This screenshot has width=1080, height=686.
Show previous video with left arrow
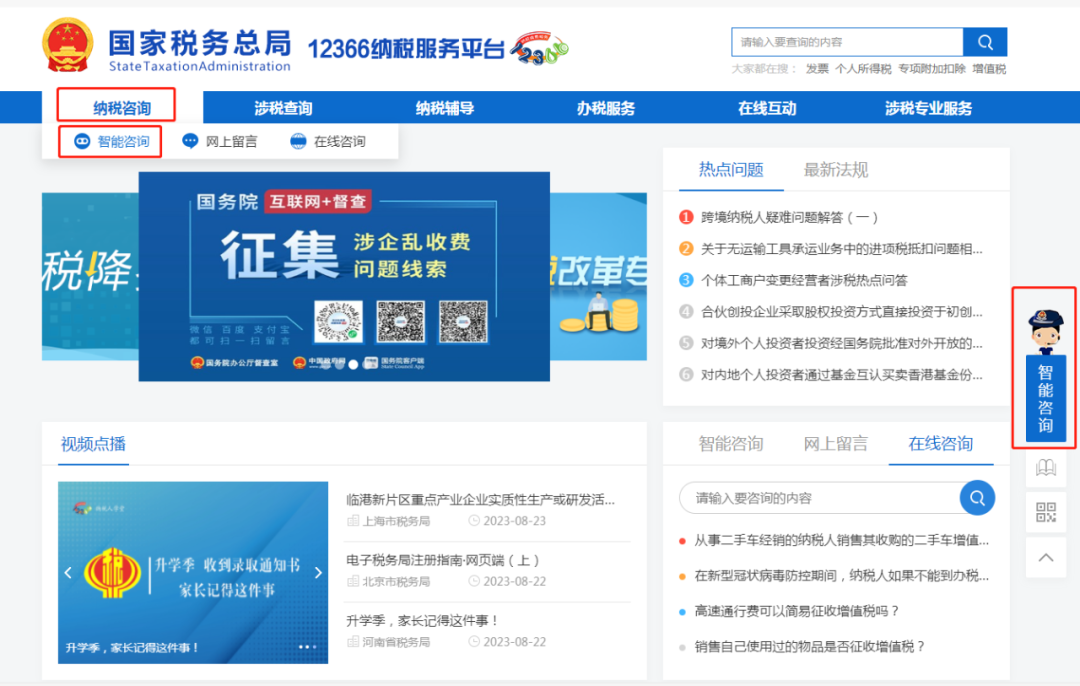pos(68,572)
